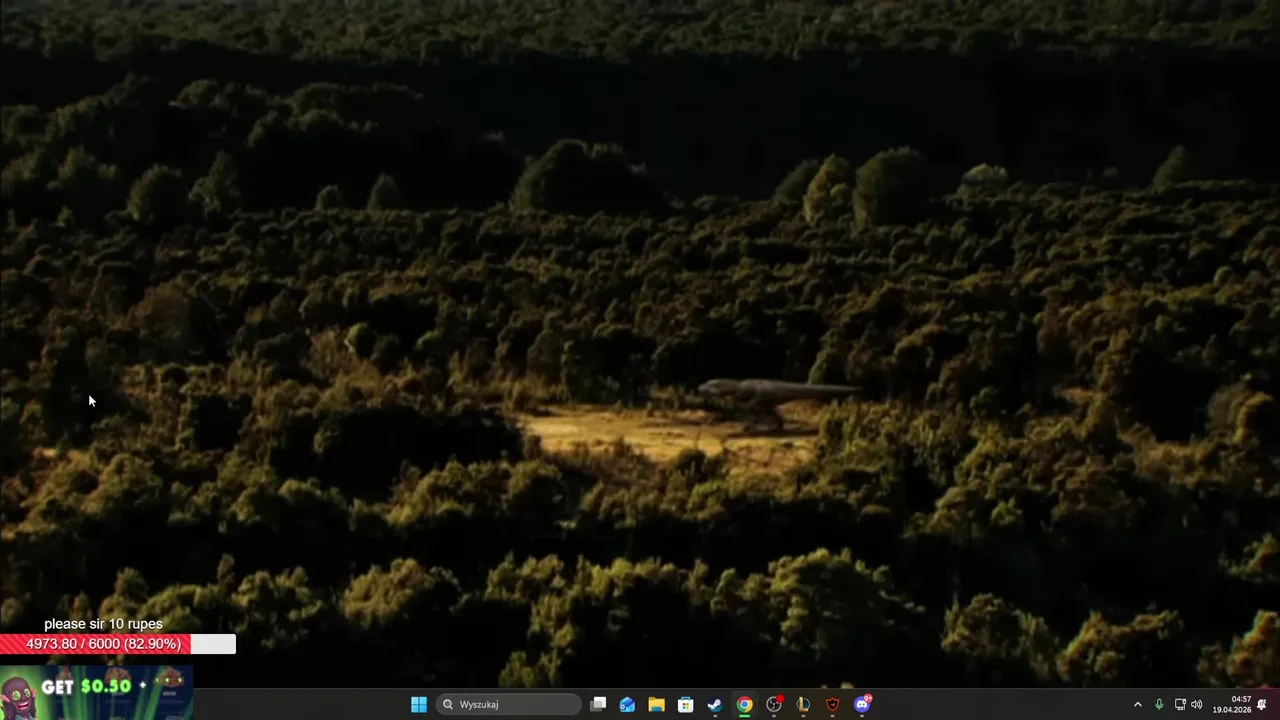Launch Outlook from the taskbar
The width and height of the screenshot is (1280, 720).
(627, 704)
